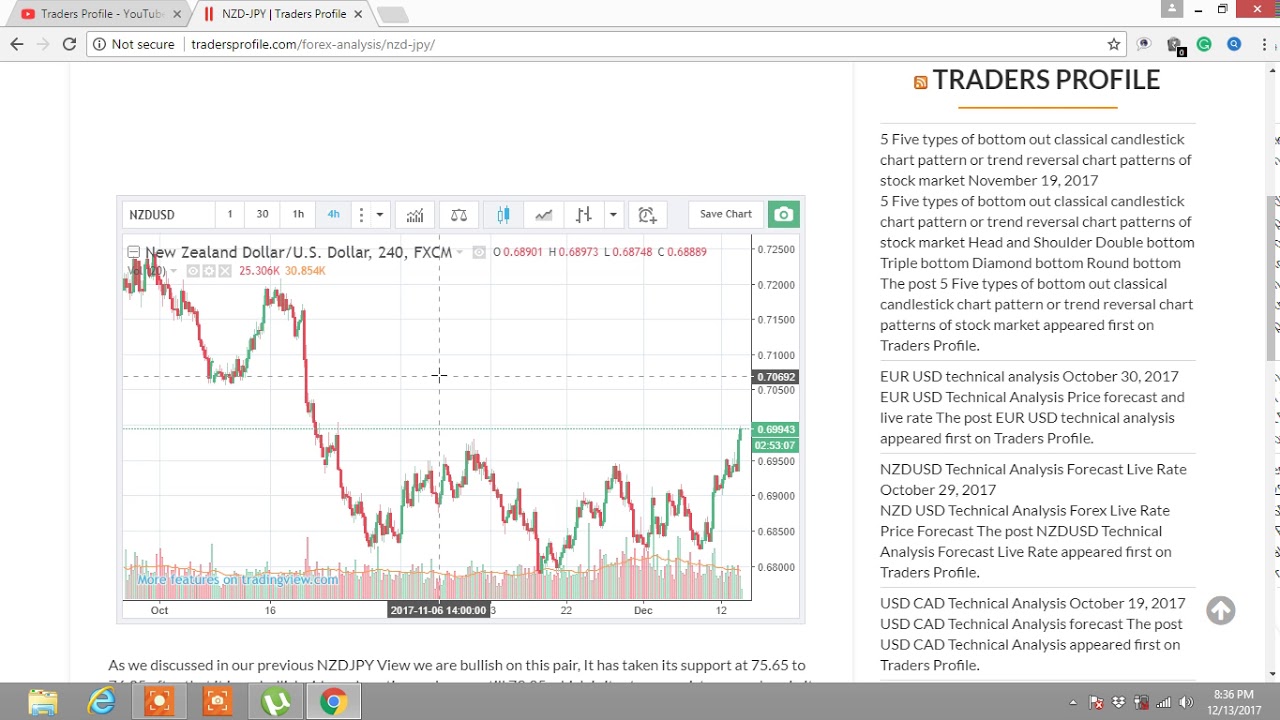Open TRADERS PROFILE heading link
This screenshot has height=720, width=1280.
[x=1046, y=80]
